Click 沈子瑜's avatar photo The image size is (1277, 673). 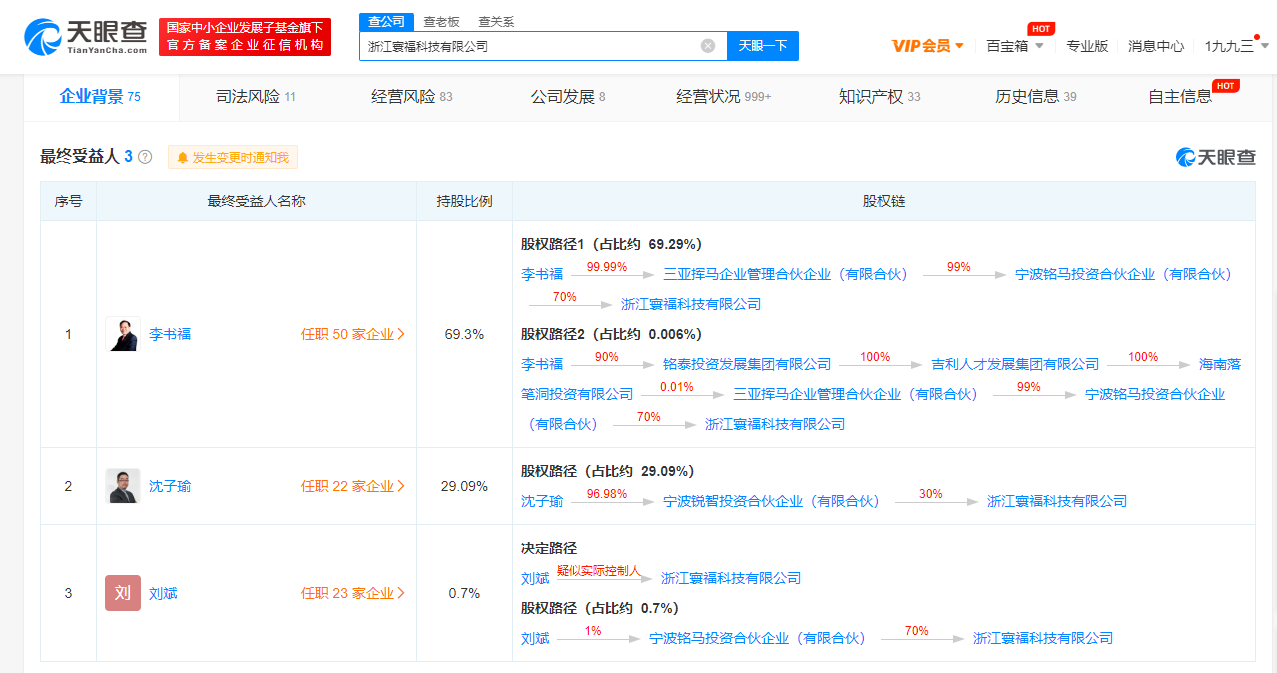122,486
